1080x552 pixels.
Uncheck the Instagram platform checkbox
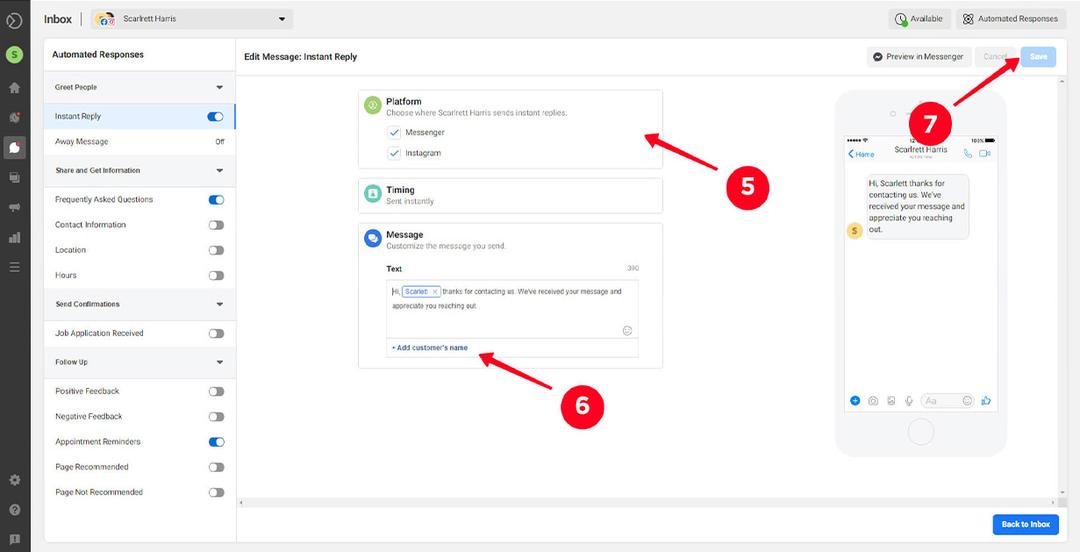[394, 153]
